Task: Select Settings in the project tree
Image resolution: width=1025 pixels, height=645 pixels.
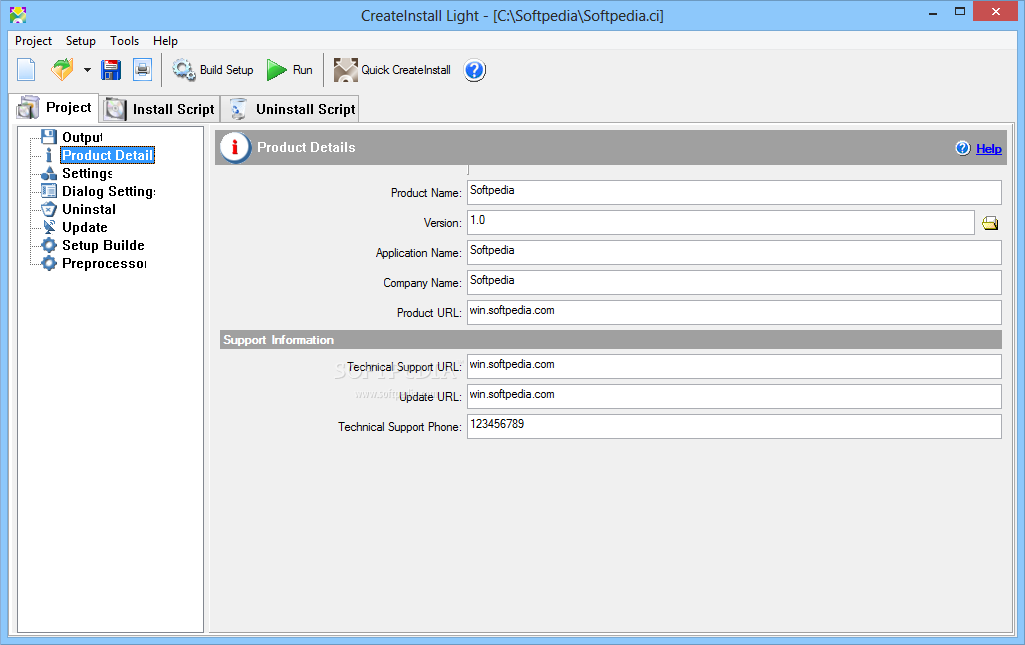Action: tap(87, 173)
